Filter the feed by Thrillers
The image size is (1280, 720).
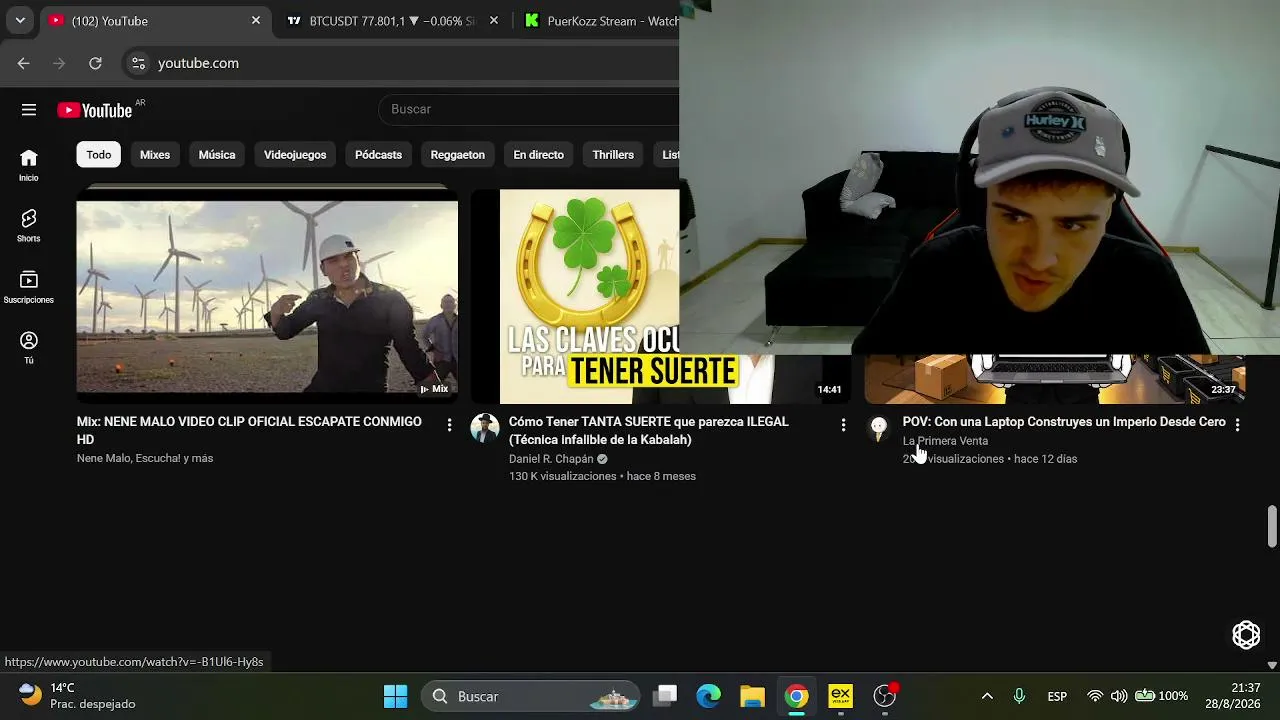point(613,155)
